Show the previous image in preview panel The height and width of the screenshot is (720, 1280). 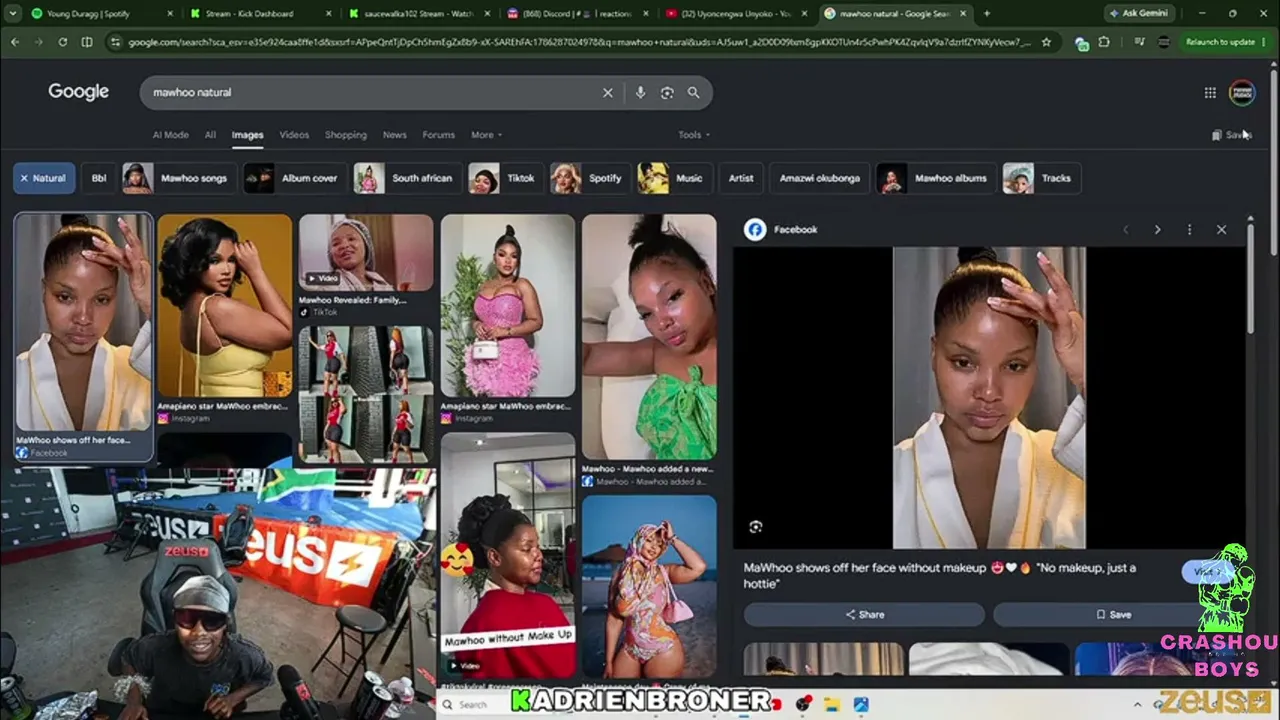point(1125,229)
